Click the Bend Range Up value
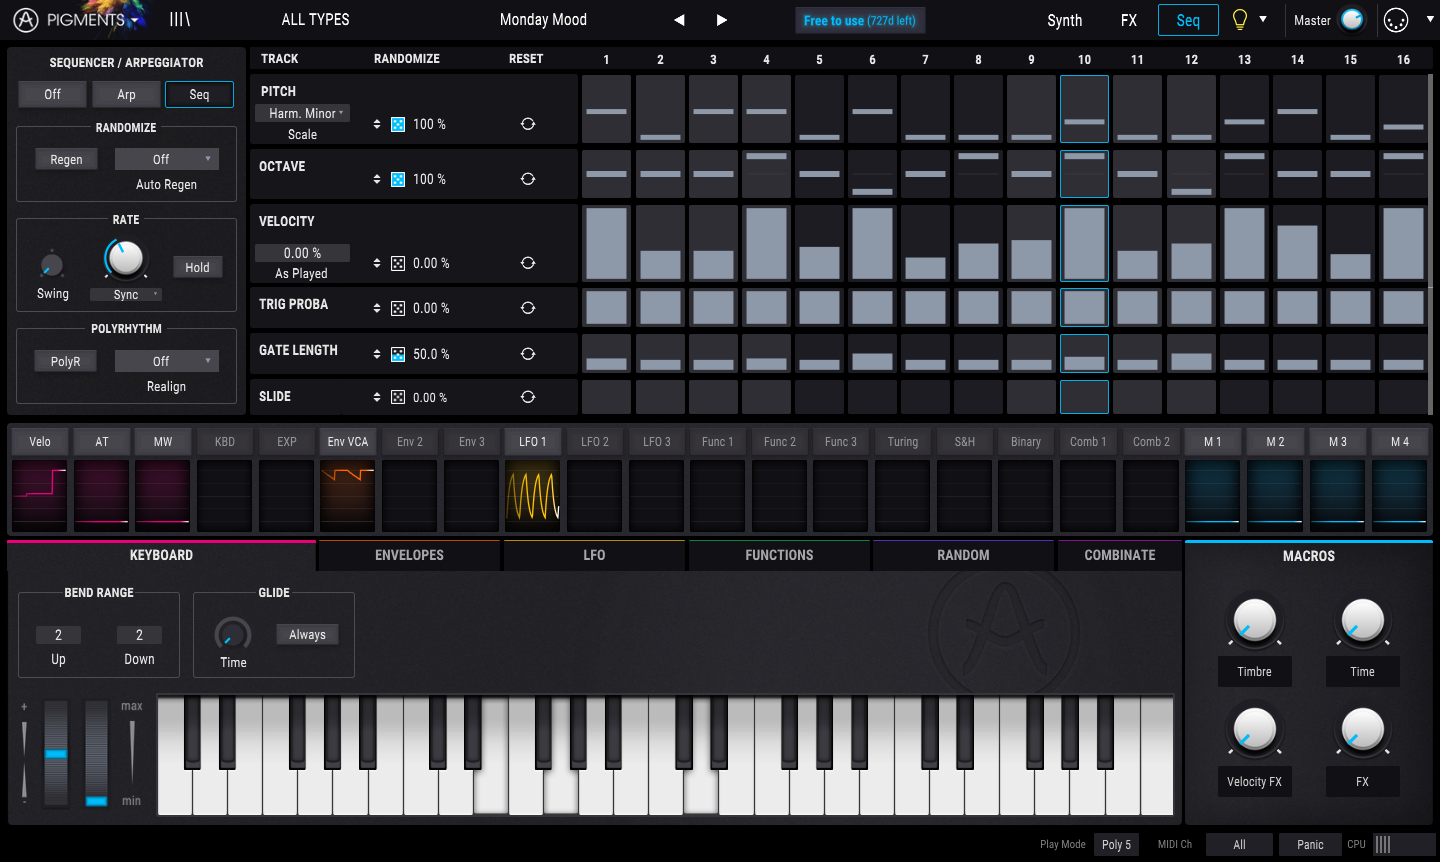This screenshot has height=862, width=1440. pyautogui.click(x=58, y=635)
